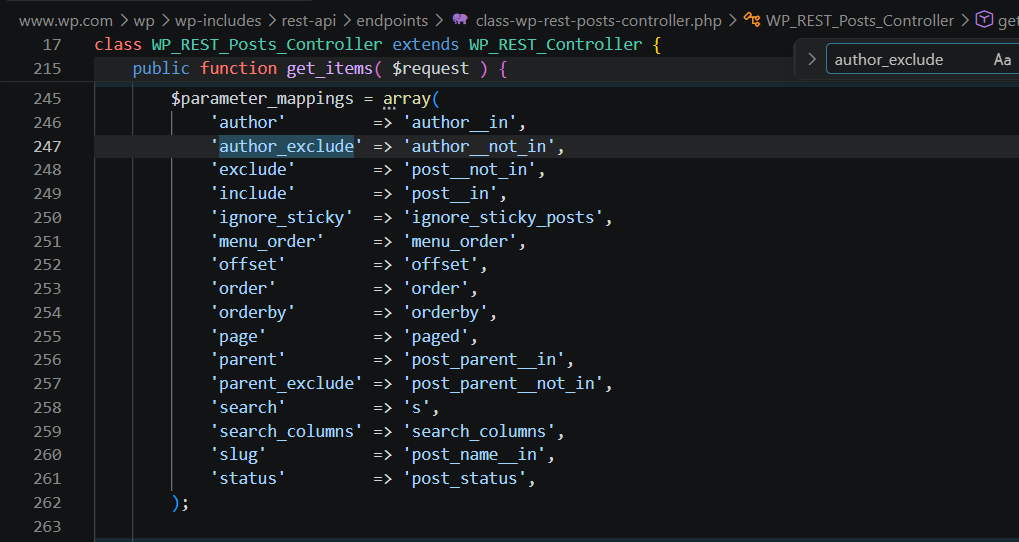Click the $parameter_mappings variable

pyautogui.click(x=263, y=99)
